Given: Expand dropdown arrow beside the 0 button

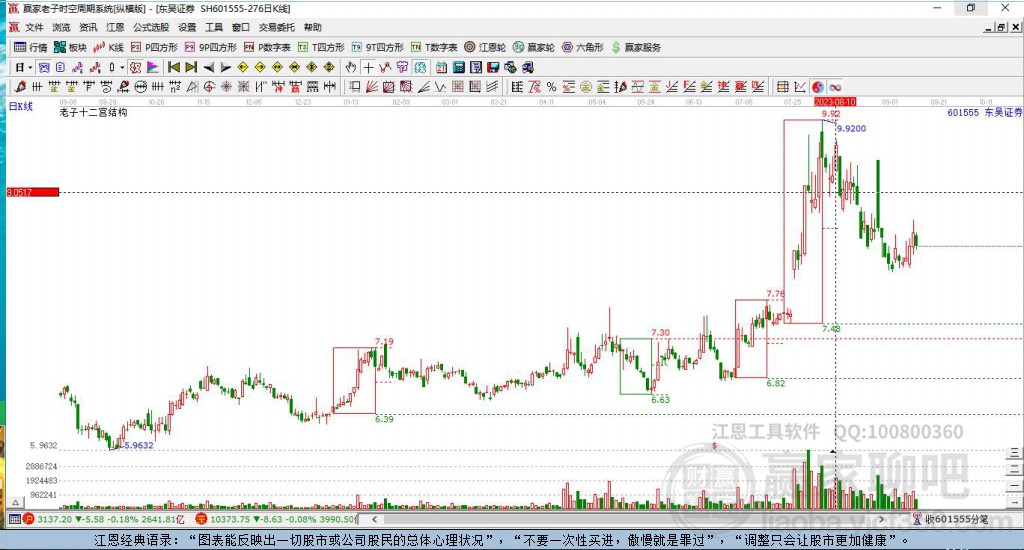Looking at the screenshot, I should [x=122, y=67].
